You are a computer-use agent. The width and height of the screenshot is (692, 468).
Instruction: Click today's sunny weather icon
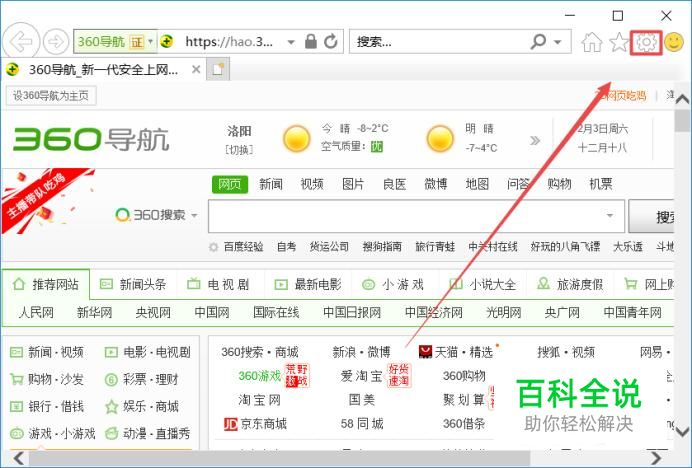pyautogui.click(x=297, y=139)
